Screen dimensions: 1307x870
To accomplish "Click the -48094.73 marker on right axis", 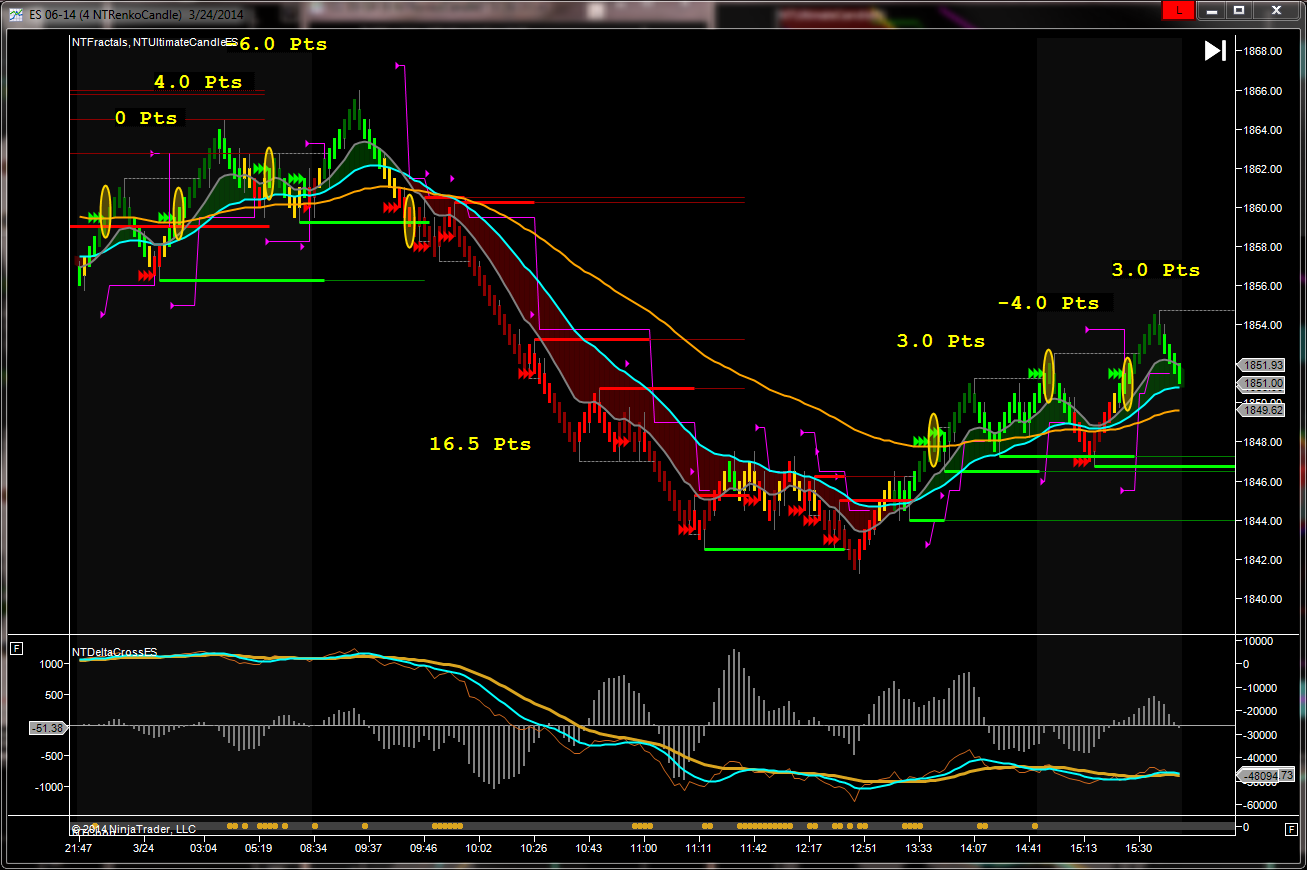I will [1266, 775].
